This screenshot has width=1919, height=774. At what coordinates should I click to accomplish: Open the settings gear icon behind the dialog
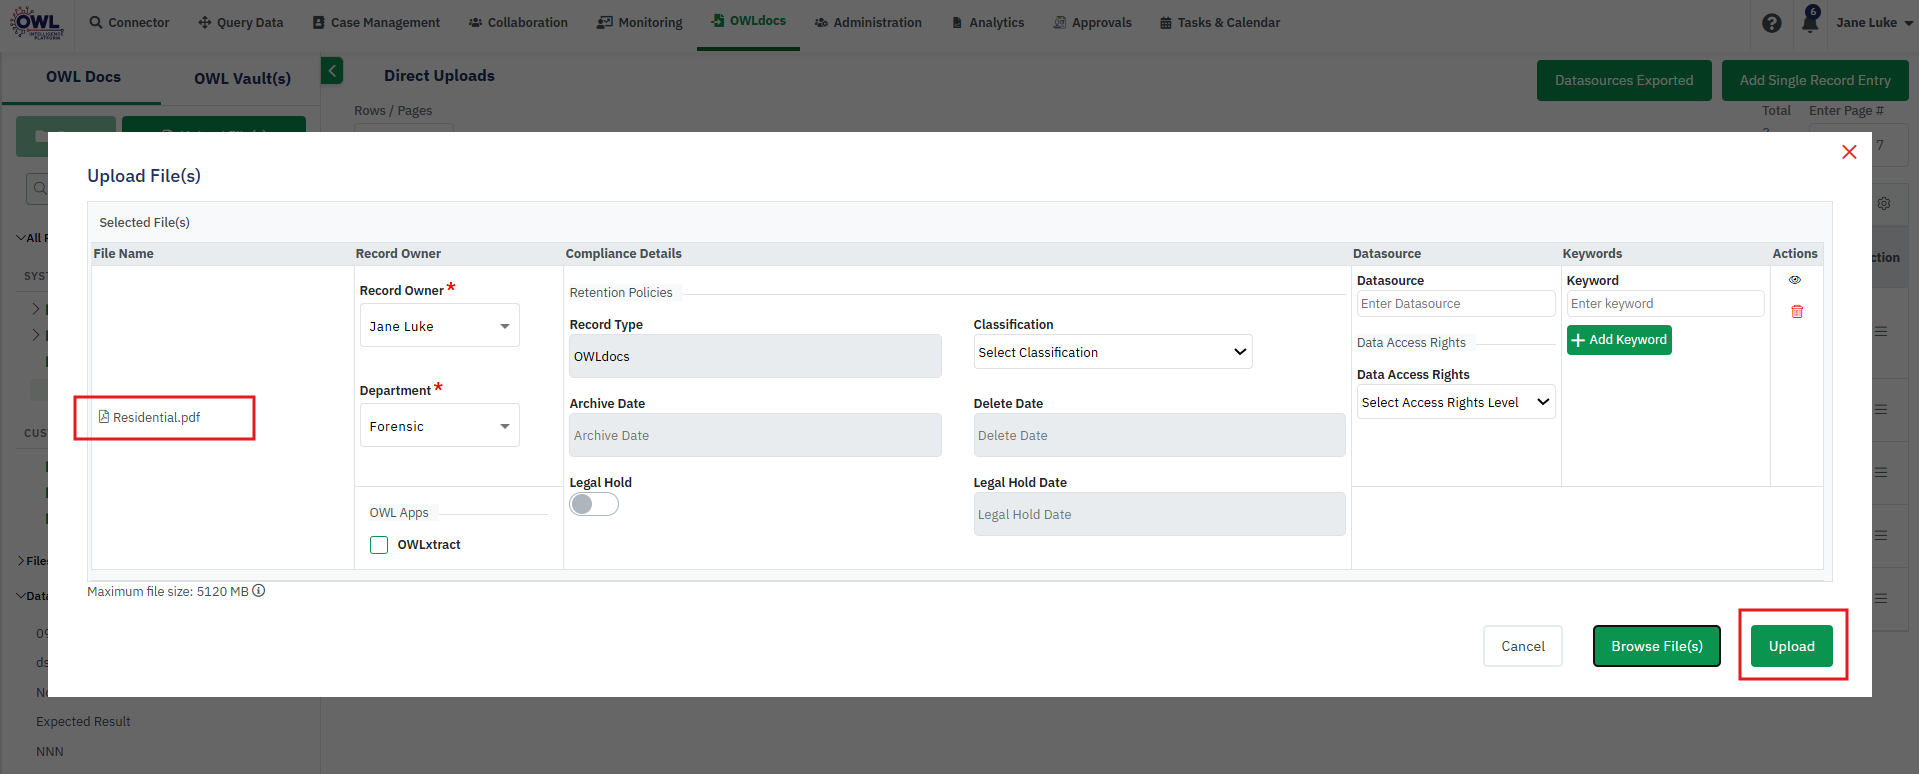pos(1884,203)
